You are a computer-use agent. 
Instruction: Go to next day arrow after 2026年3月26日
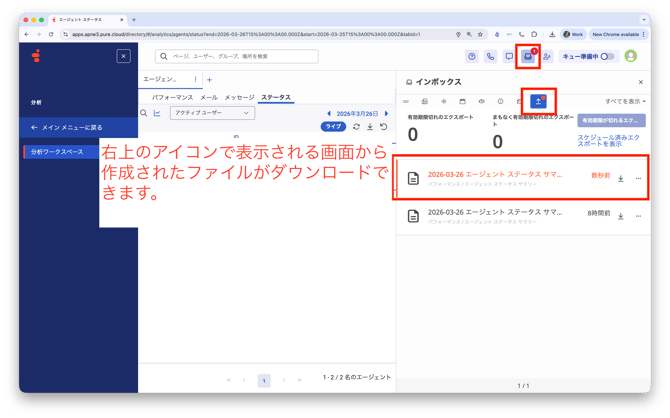tap(386, 114)
